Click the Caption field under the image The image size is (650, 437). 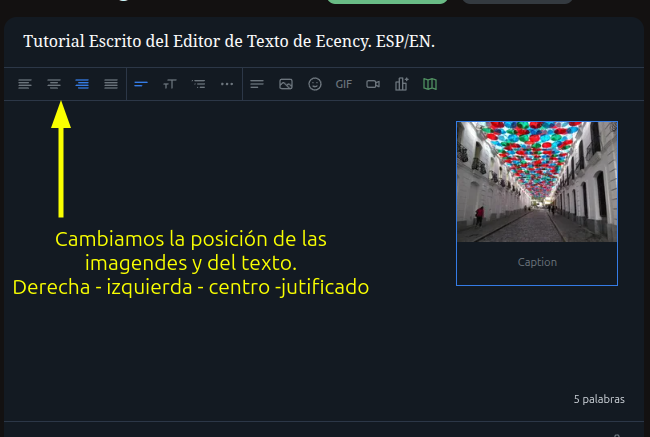[x=537, y=262]
